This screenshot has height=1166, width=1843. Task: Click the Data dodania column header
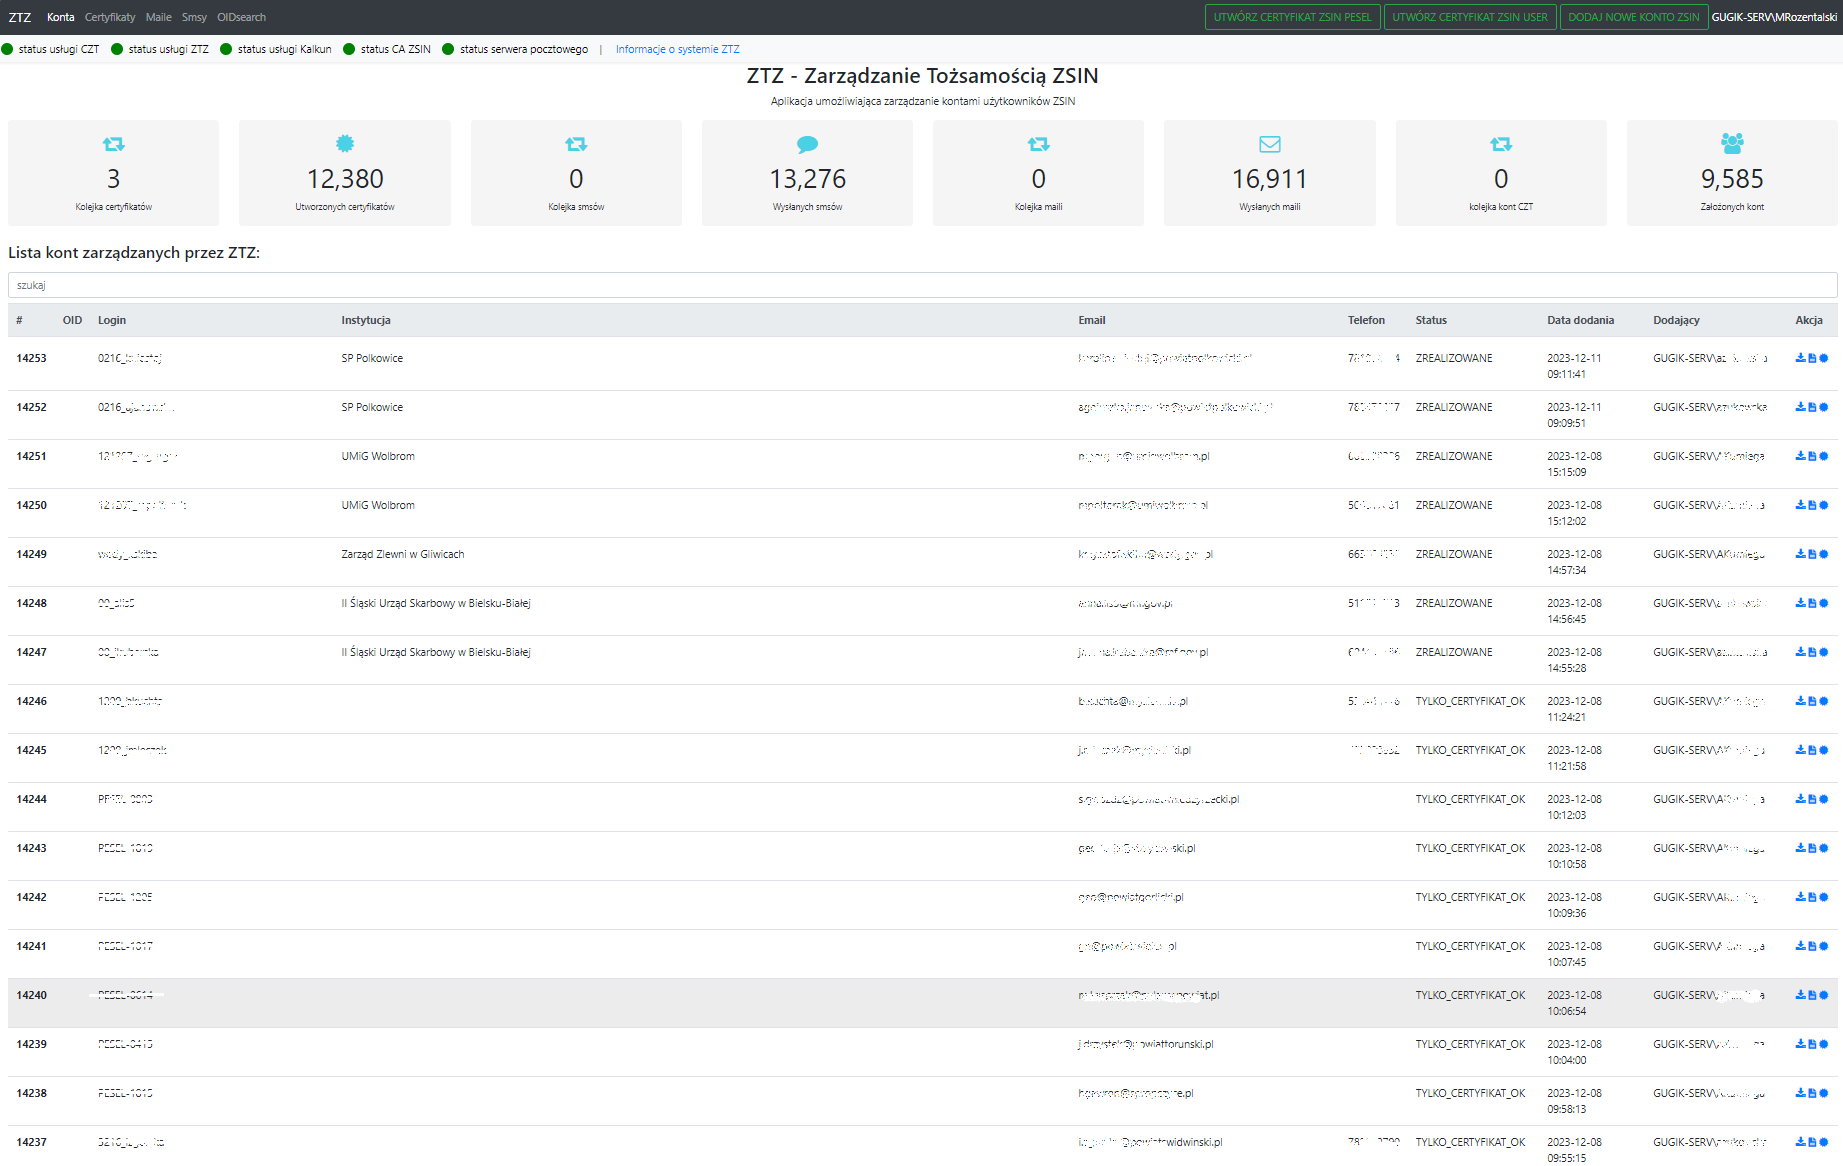tap(1580, 320)
